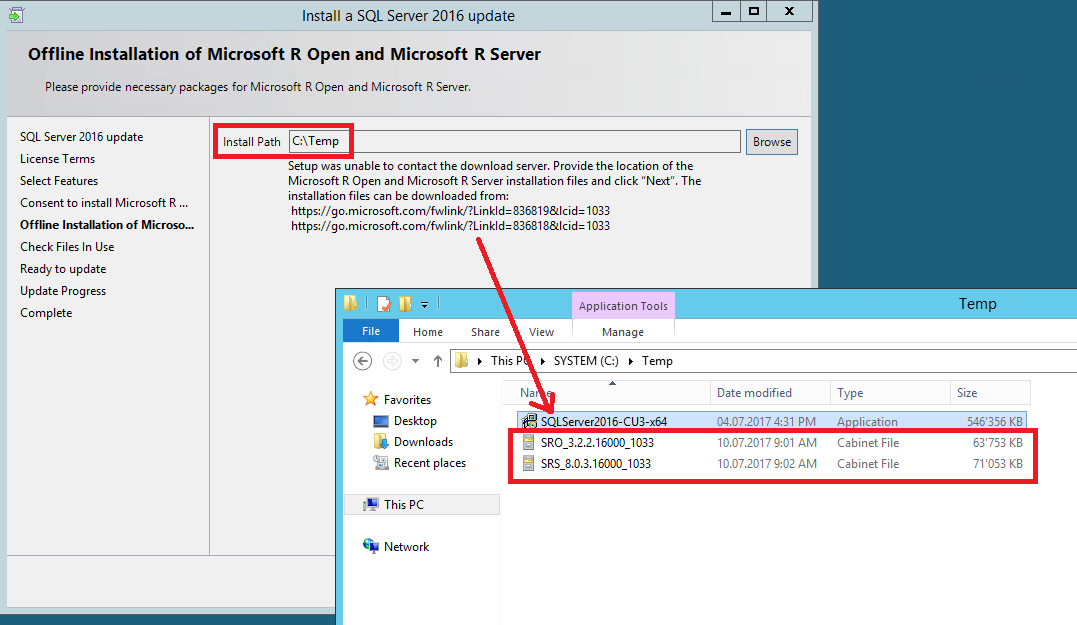Screen dimensions: 1077x625
Task: Click the Install Path text field
Action: click(514, 141)
